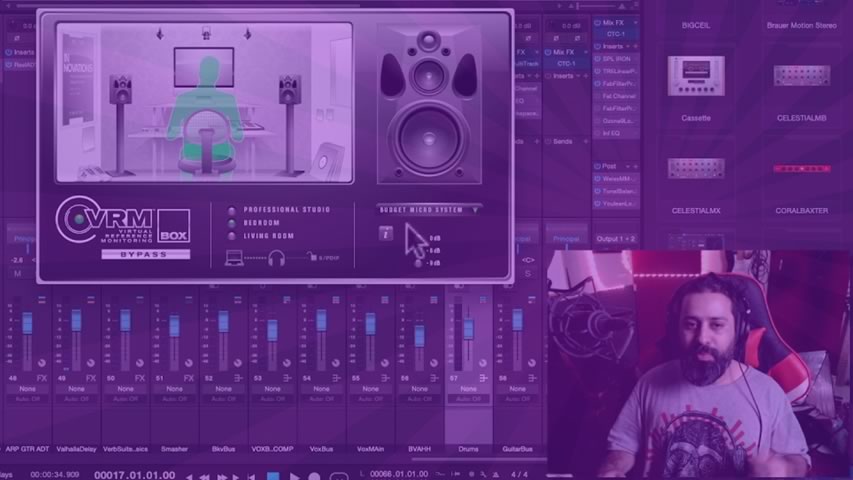Open the Fat Channel insert
Image resolution: width=853 pixels, height=480 pixels.
point(619,96)
